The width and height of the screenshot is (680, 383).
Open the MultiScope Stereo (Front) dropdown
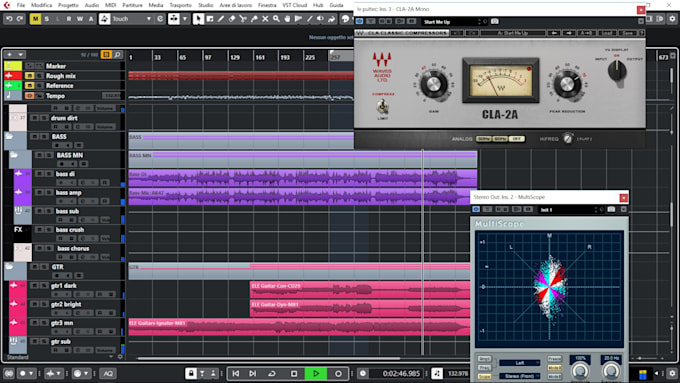520,376
